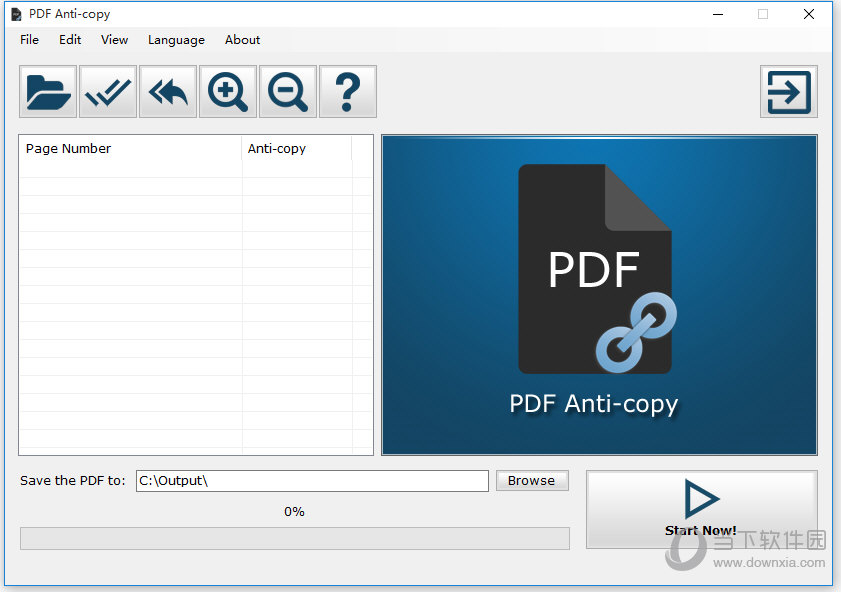This screenshot has height=592, width=841.
Task: Click the exit arrow icon at top right
Action: tap(788, 92)
